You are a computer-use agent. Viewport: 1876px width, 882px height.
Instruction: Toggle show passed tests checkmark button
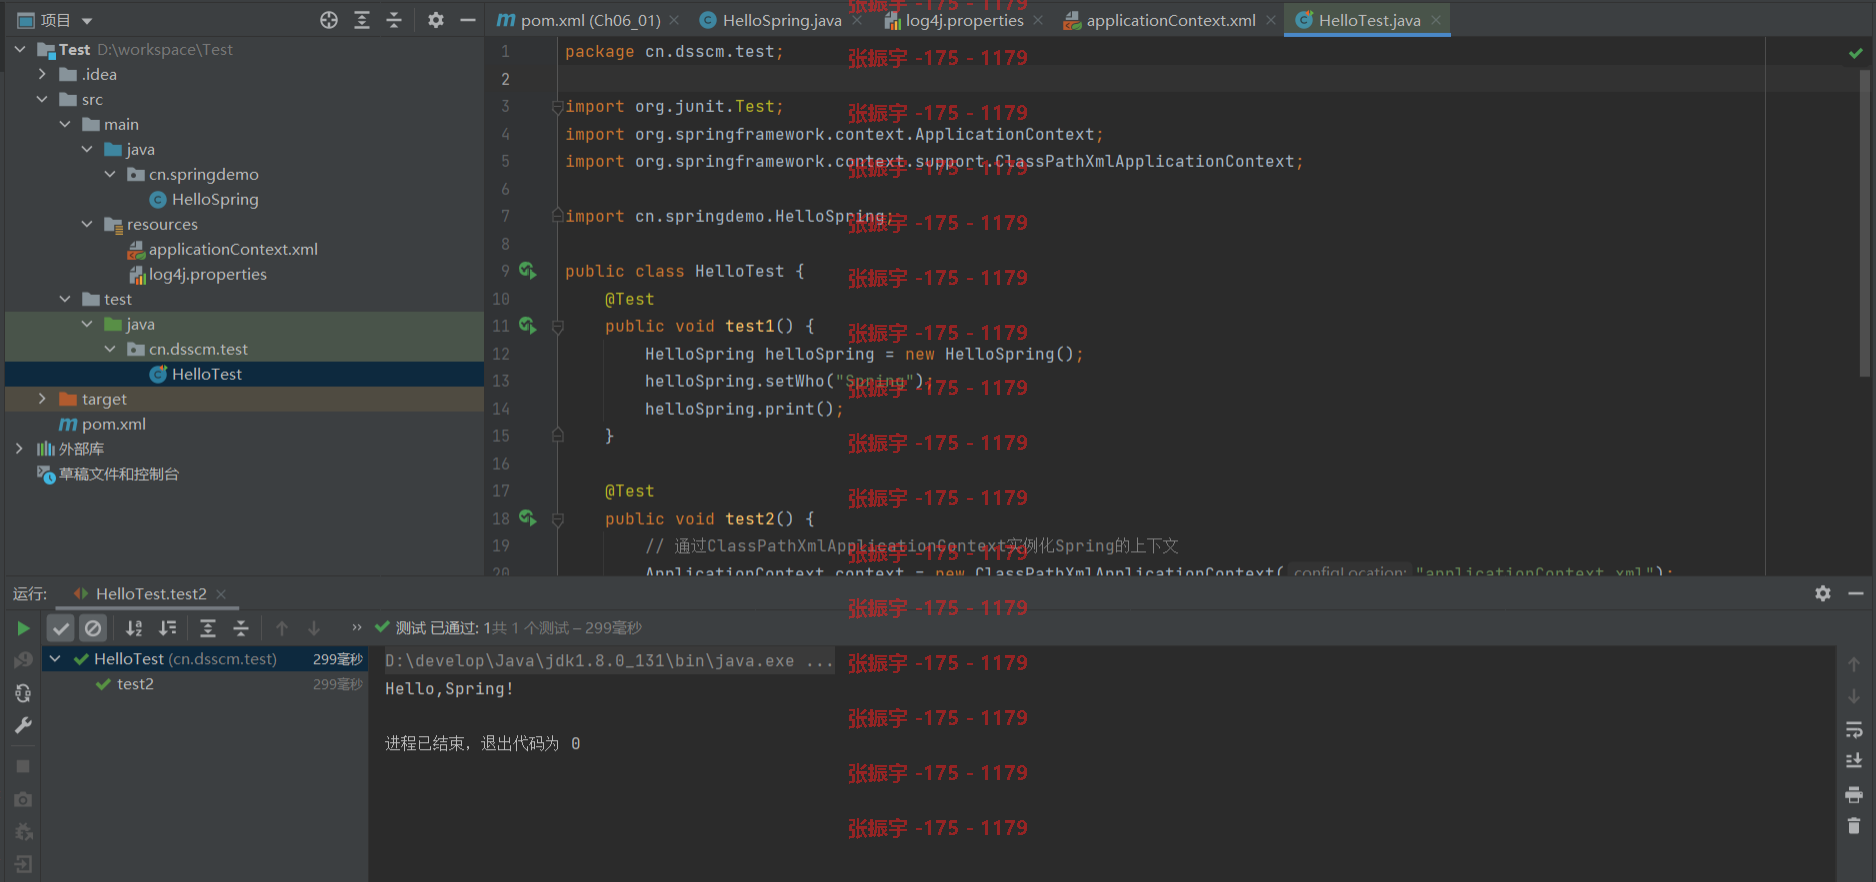61,628
